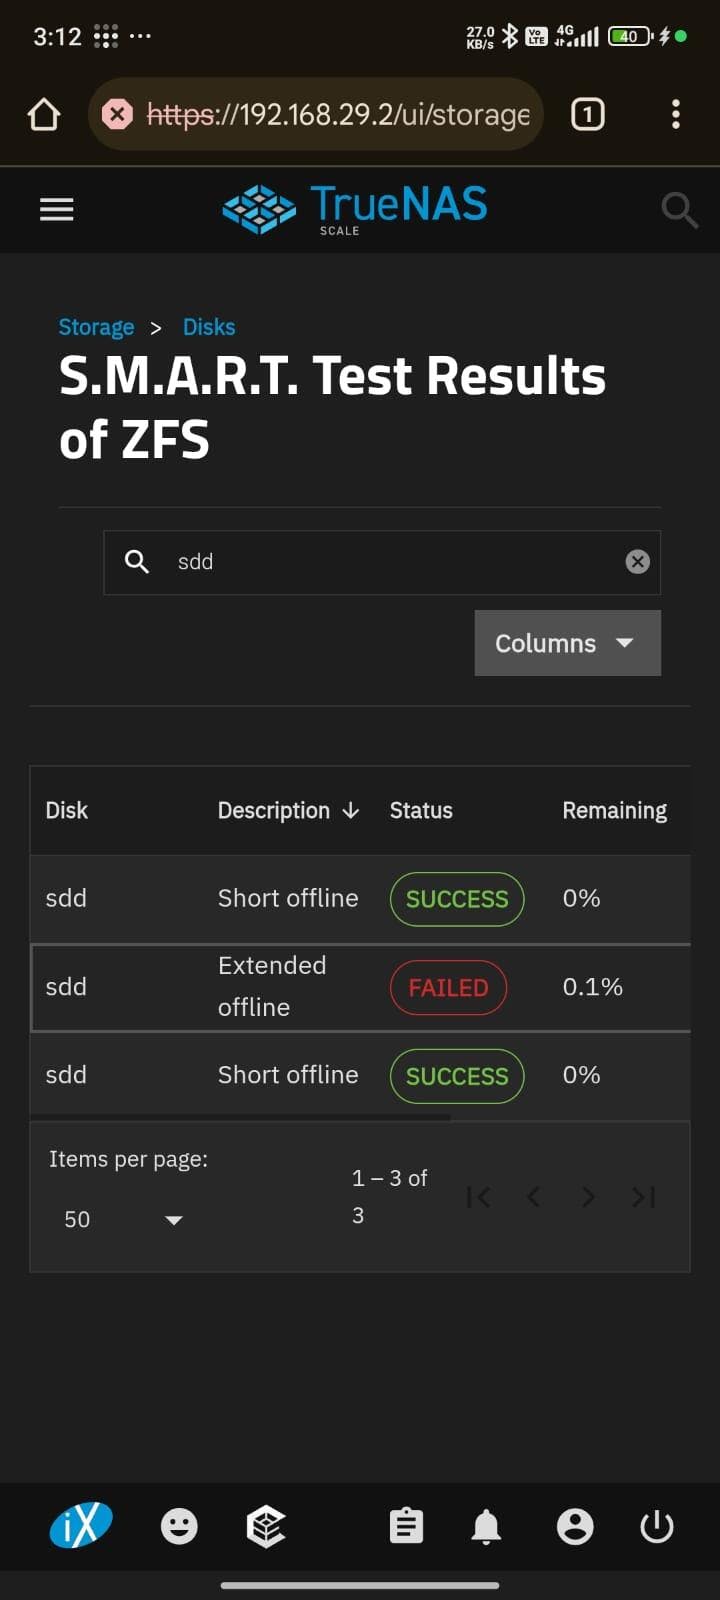Open the Jobs clipboard icon
720x1600 pixels.
tap(406, 1526)
